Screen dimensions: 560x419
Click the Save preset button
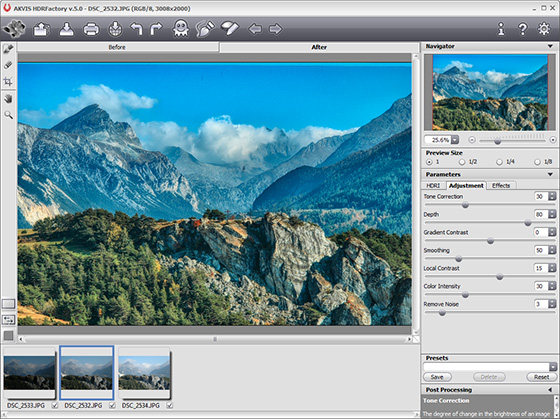[x=437, y=377]
